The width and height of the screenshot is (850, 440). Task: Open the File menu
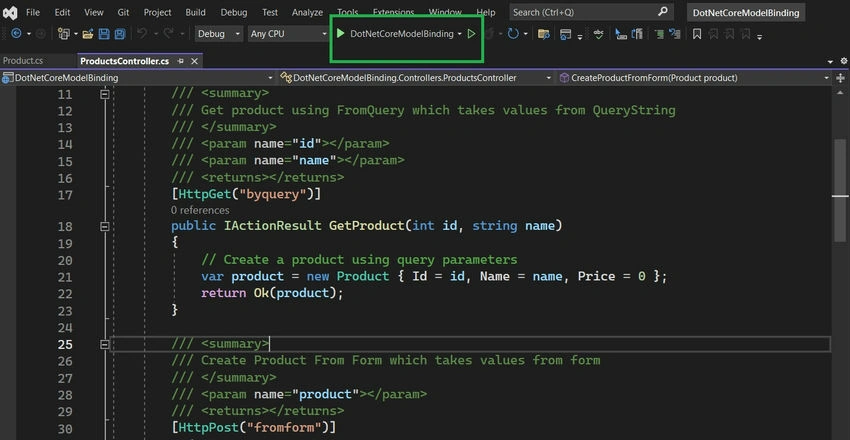[33, 12]
